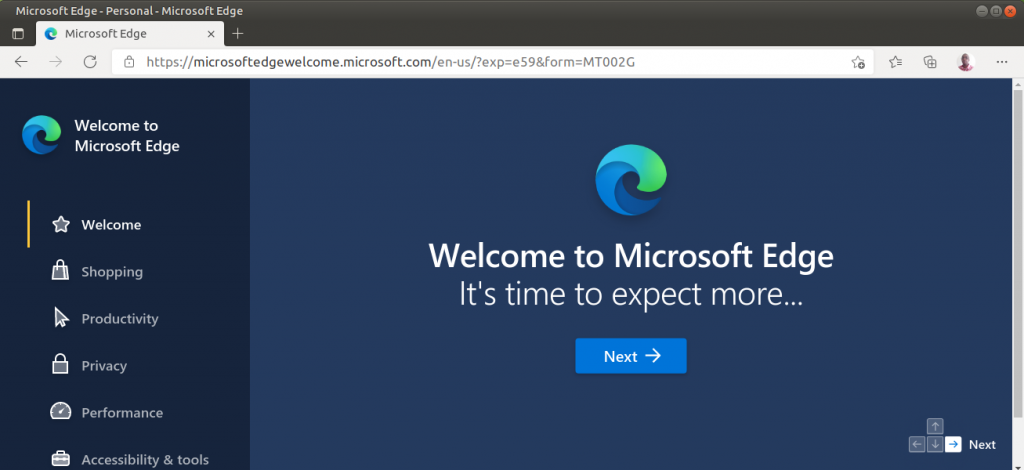The width and height of the screenshot is (1024, 470).
Task: Add this page to favorites star
Action: point(858,62)
